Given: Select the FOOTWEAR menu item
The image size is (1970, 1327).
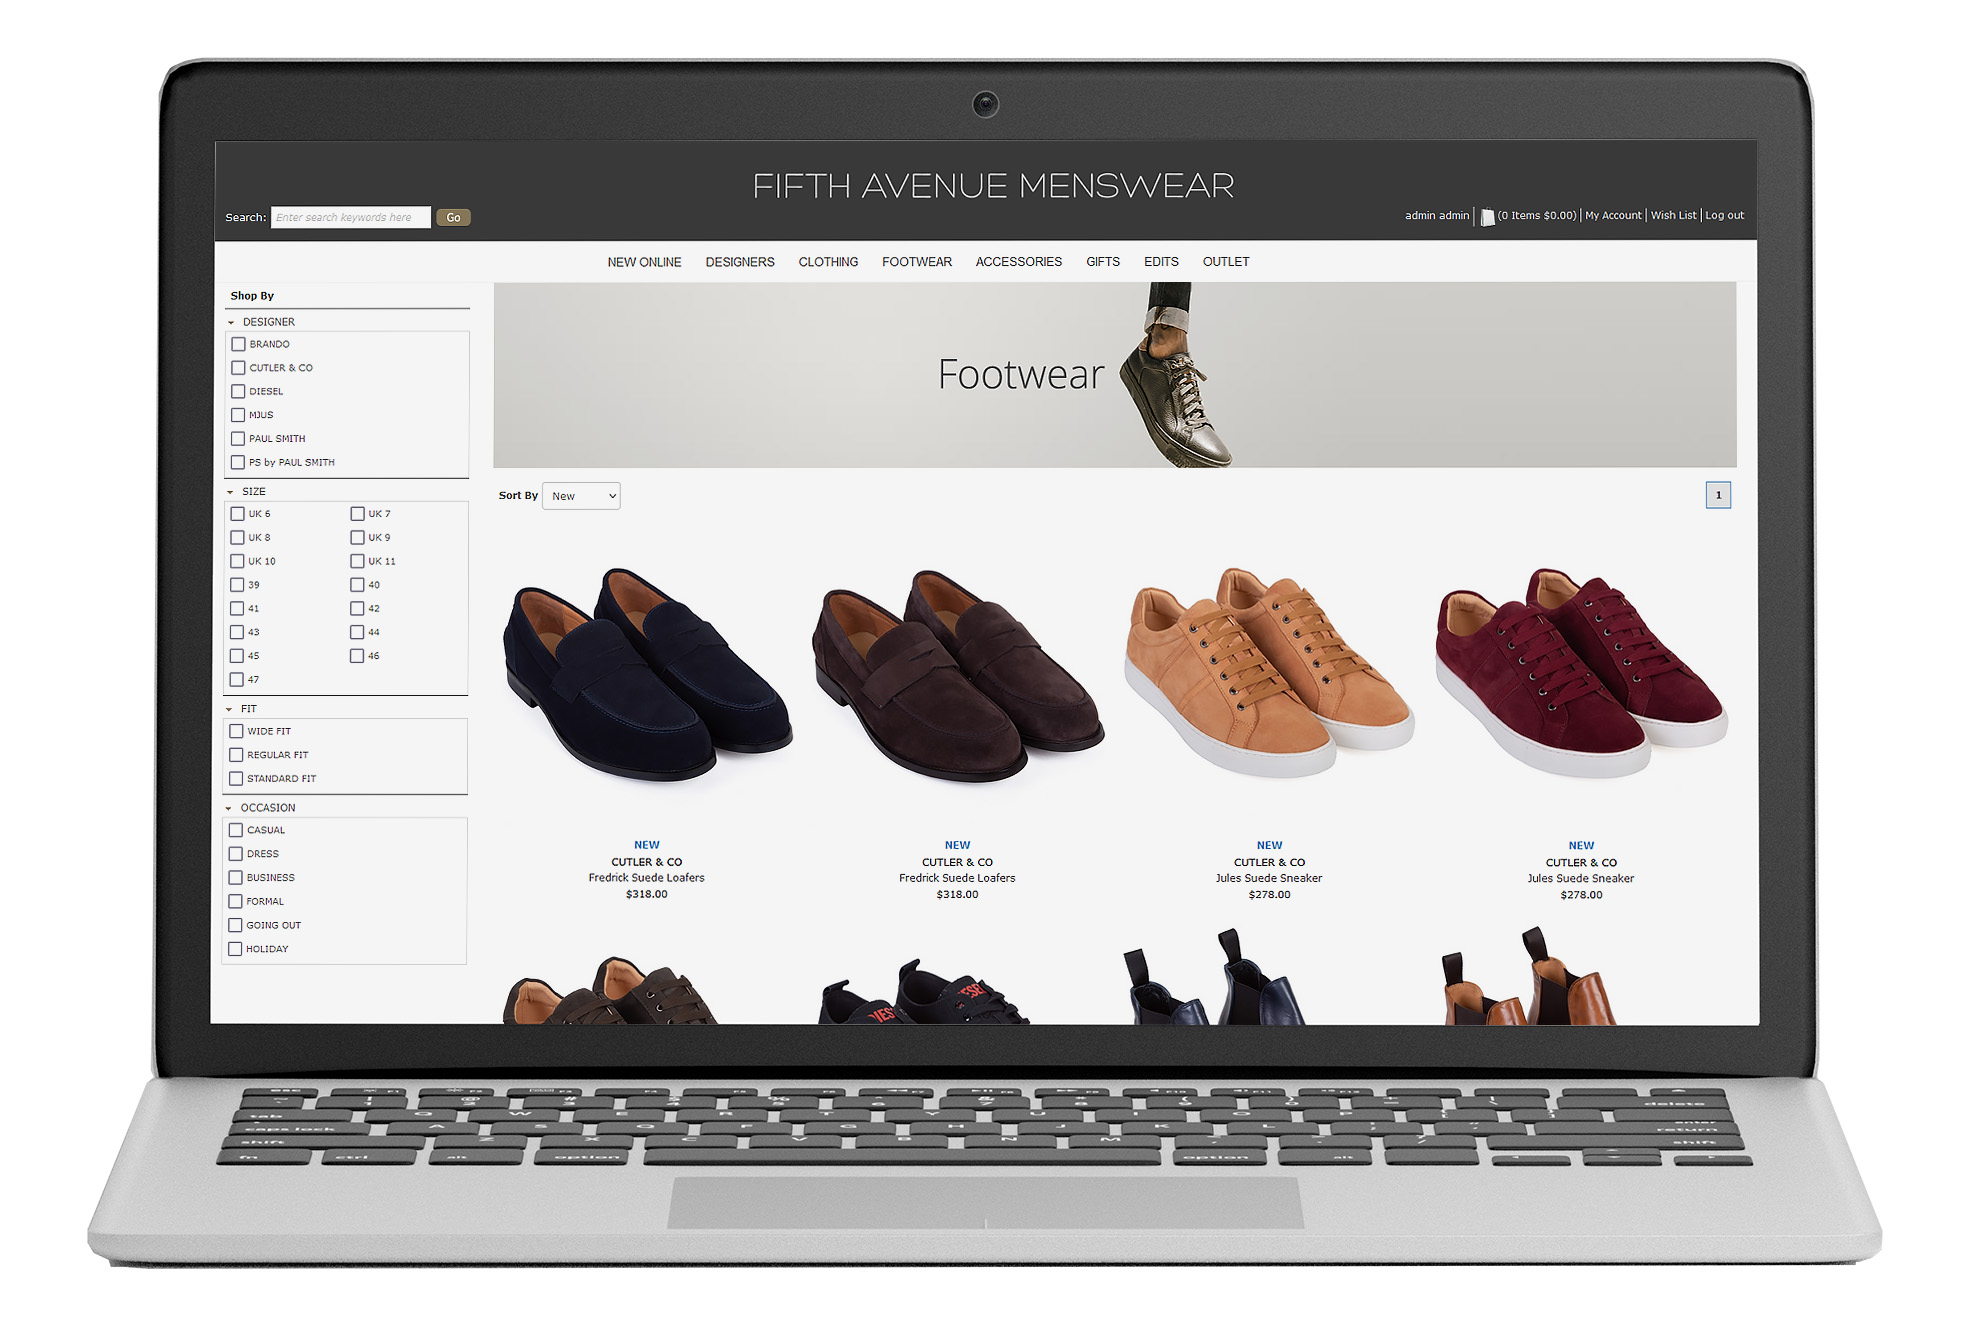Looking at the screenshot, I should pos(917,262).
